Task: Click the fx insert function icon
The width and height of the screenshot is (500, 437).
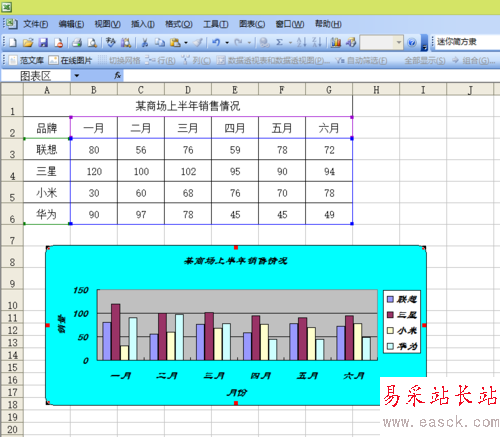Action: coord(117,76)
